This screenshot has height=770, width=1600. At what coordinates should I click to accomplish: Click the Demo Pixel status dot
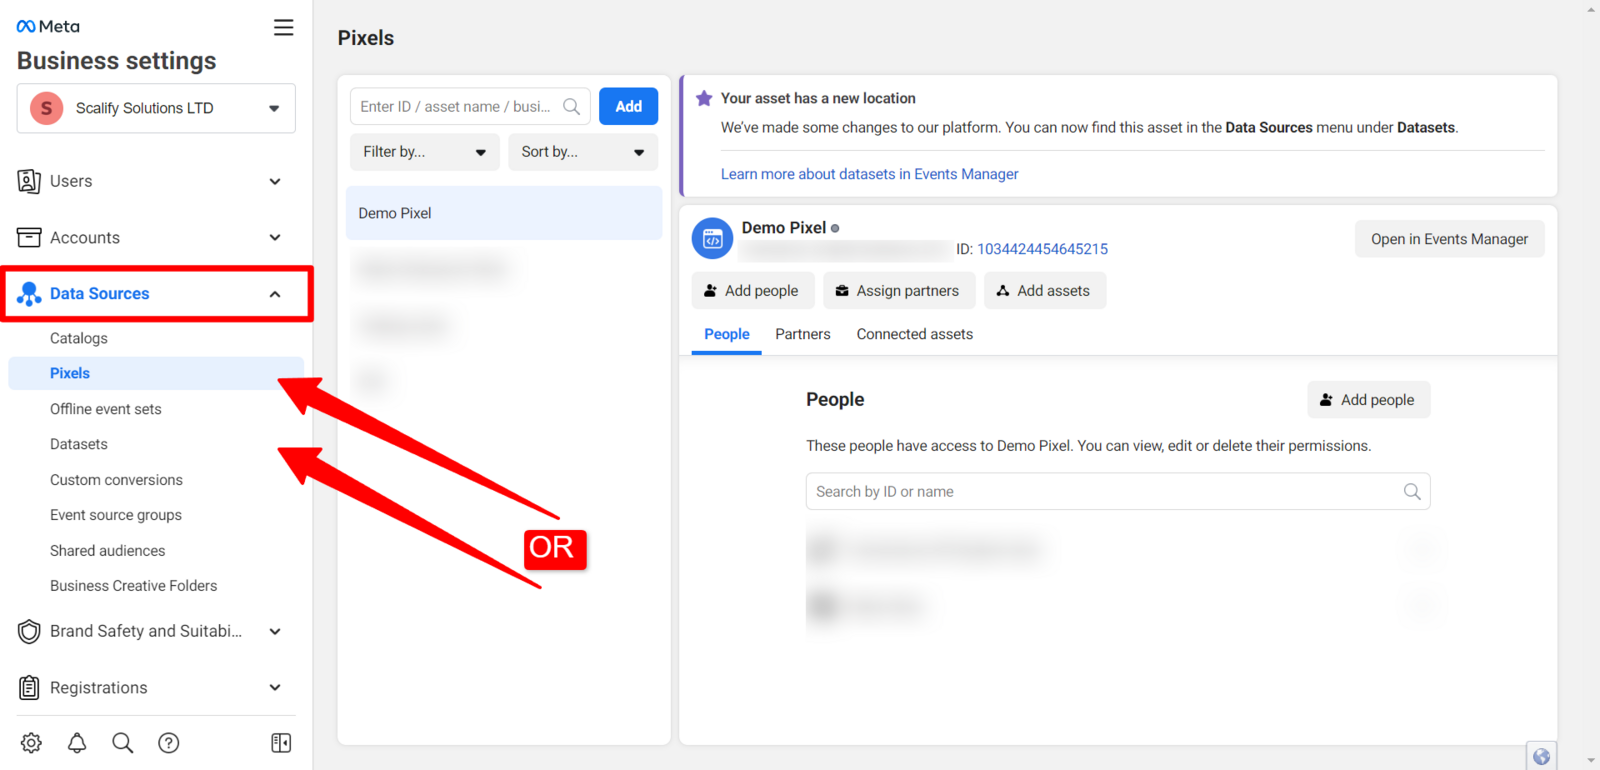[835, 228]
